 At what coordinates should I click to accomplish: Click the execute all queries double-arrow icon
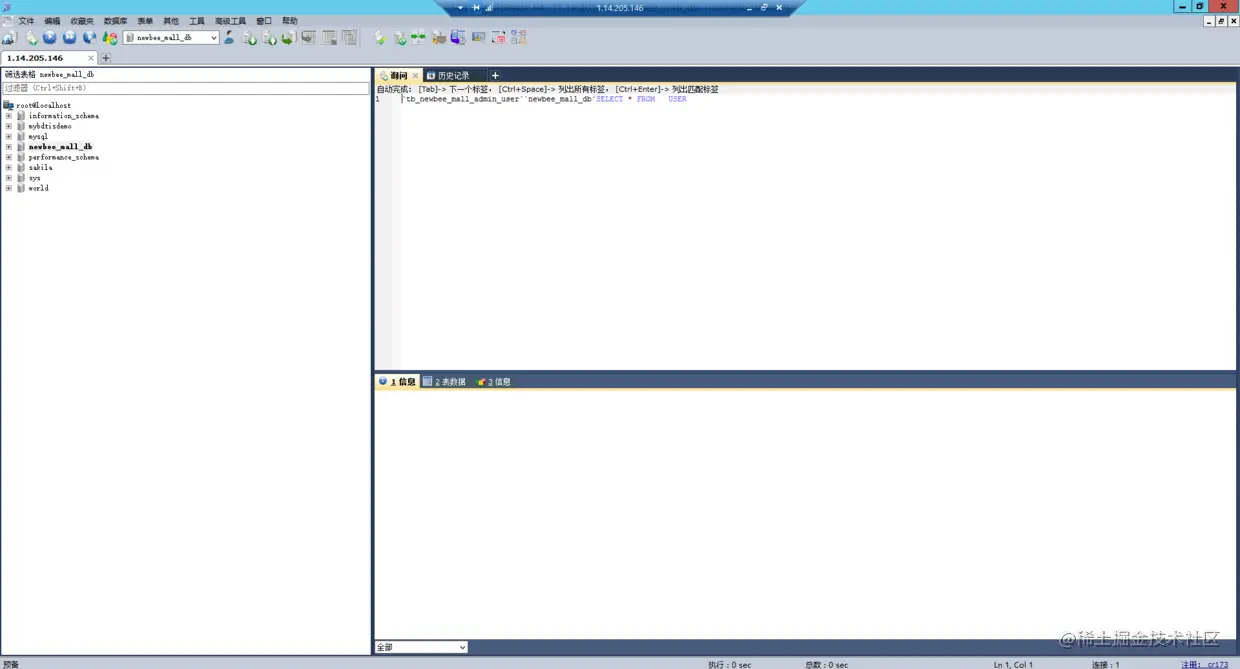(x=70, y=38)
